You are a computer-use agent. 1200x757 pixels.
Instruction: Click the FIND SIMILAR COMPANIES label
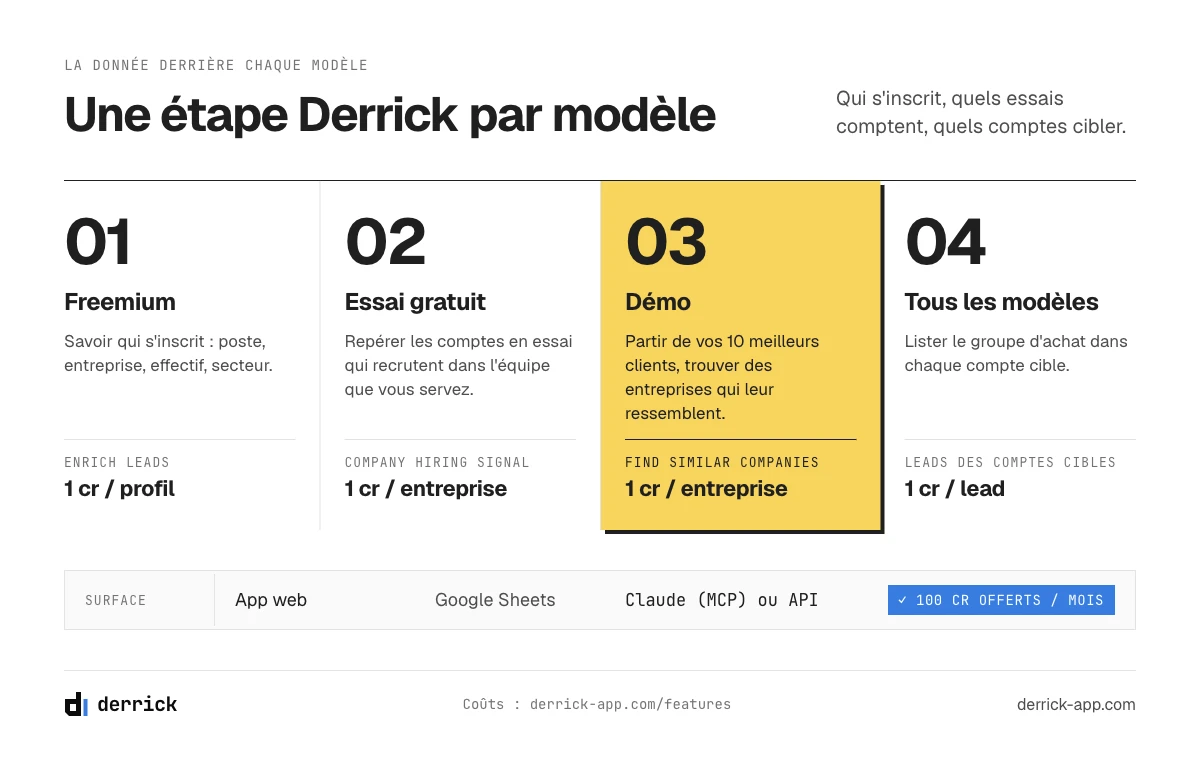722,462
